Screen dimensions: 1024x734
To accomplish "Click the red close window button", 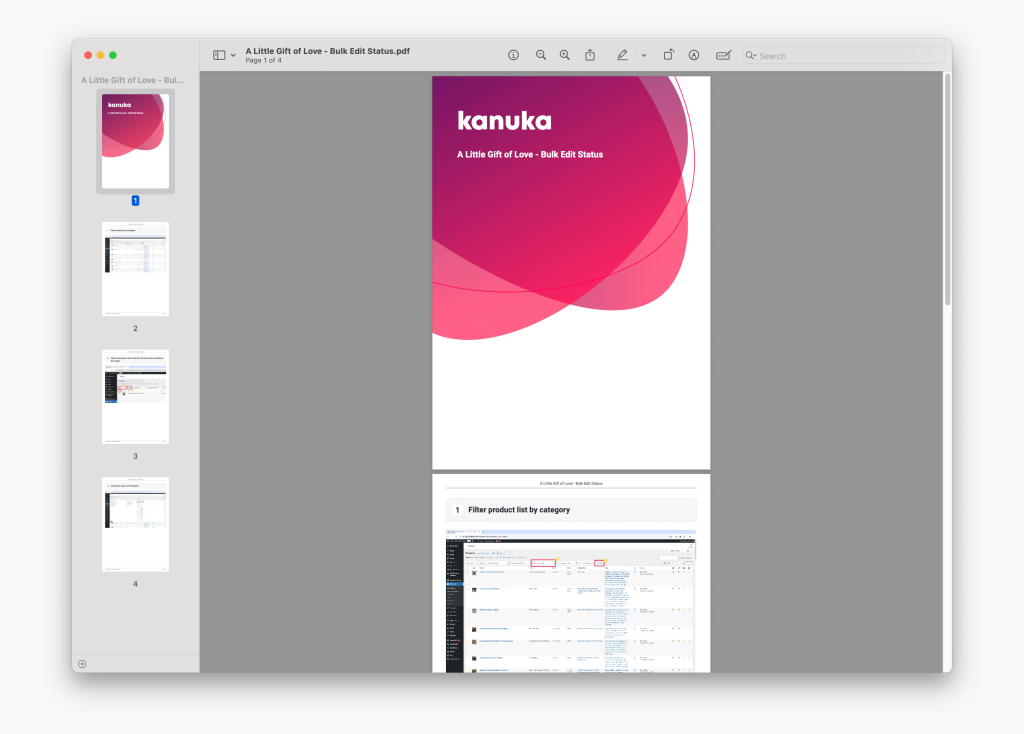I will [x=88, y=56].
